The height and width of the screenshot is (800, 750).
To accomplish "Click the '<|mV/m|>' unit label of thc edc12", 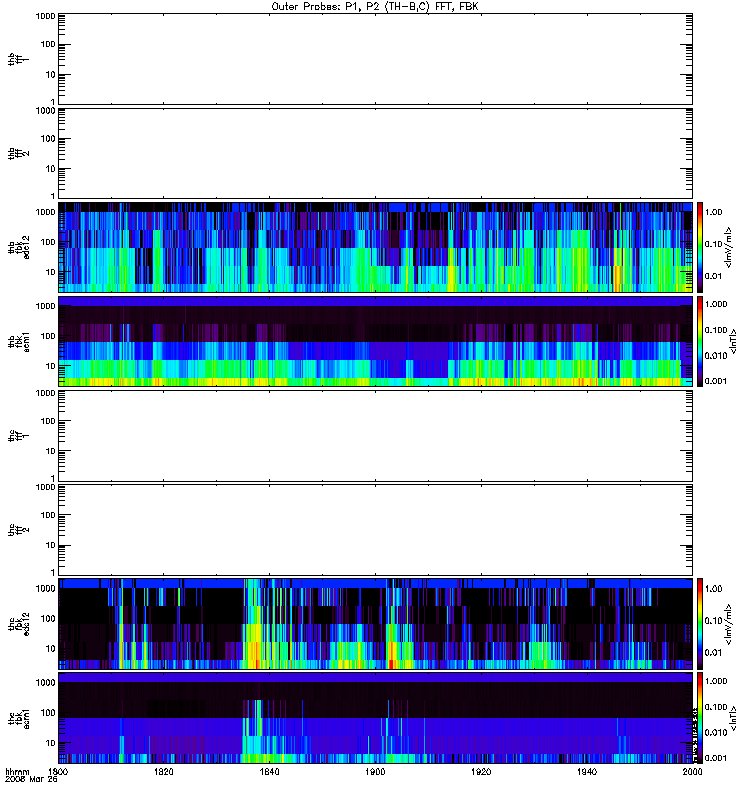I will coord(728,624).
